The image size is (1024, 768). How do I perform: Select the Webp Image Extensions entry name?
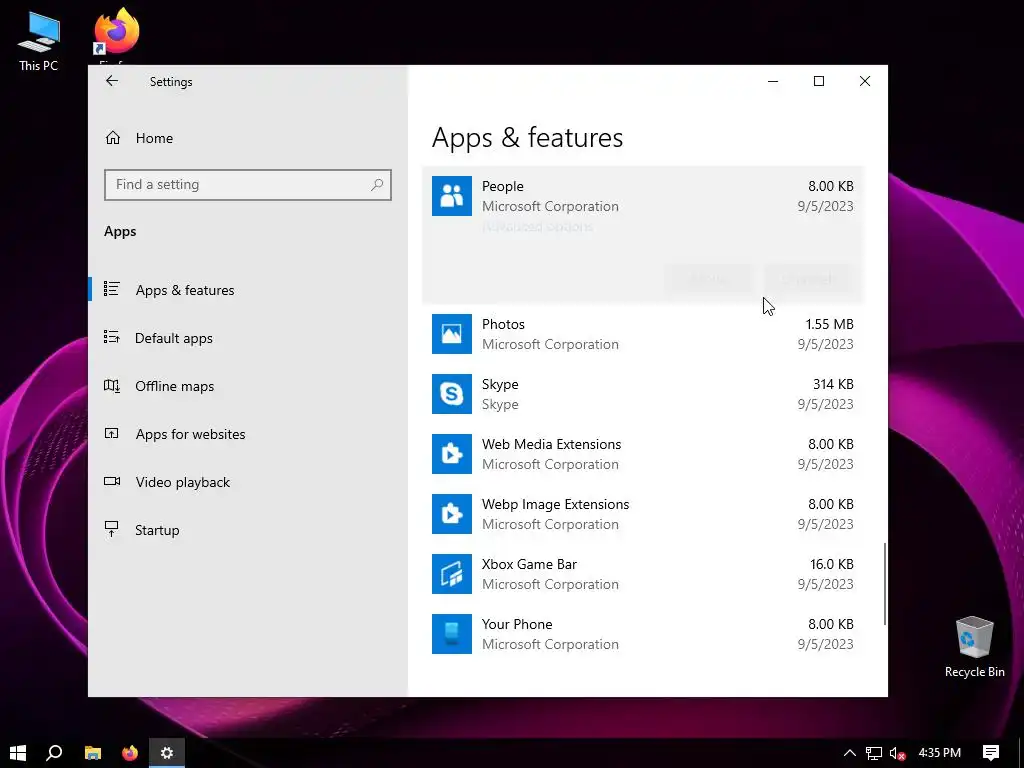(555, 504)
